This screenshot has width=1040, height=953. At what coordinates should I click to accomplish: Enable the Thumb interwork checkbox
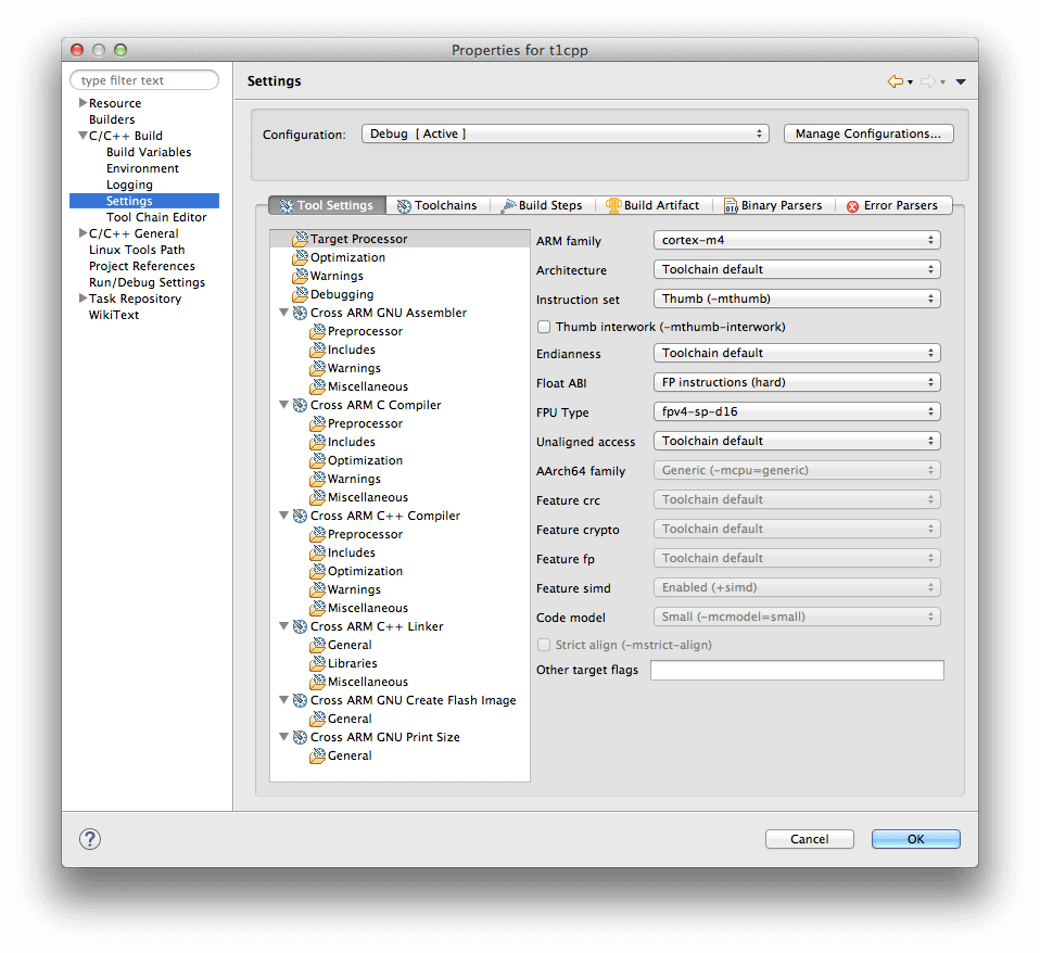click(x=544, y=327)
